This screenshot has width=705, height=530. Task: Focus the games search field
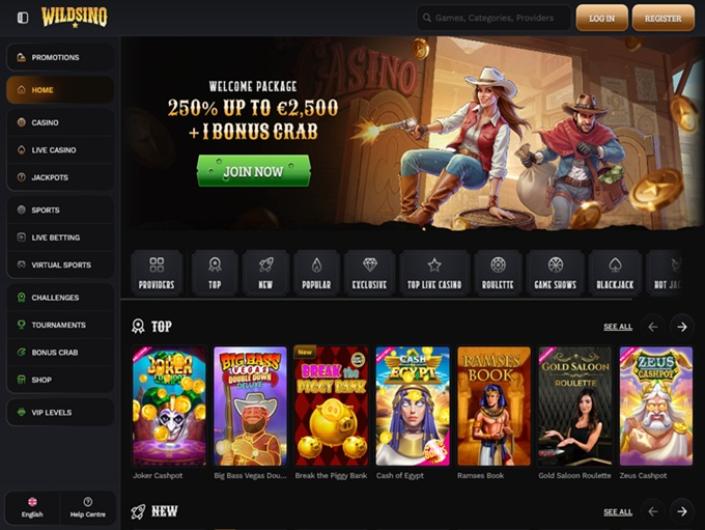(494, 18)
